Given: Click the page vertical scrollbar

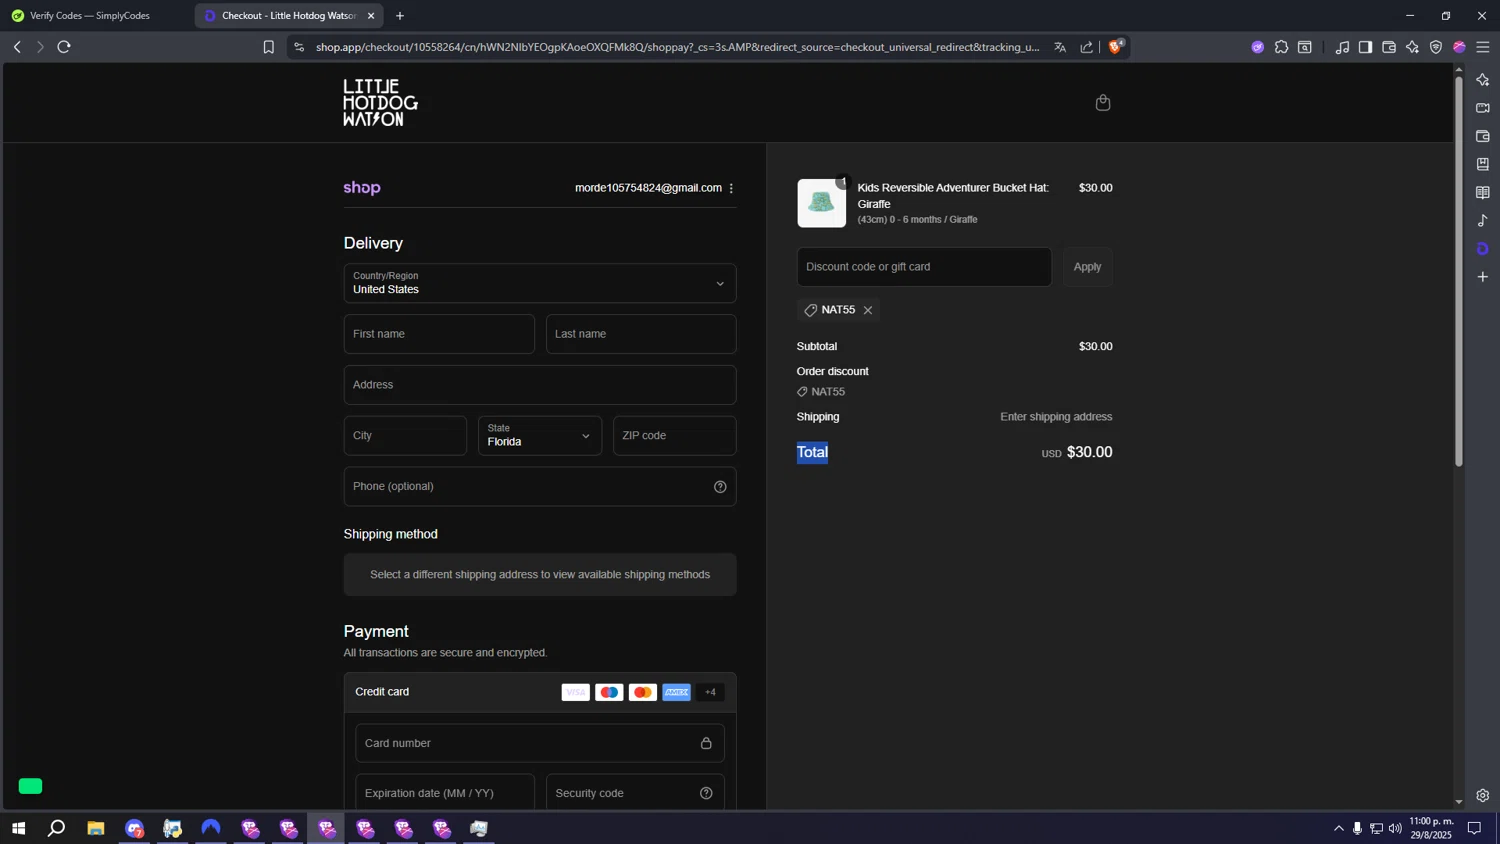Looking at the screenshot, I should click(1459, 270).
